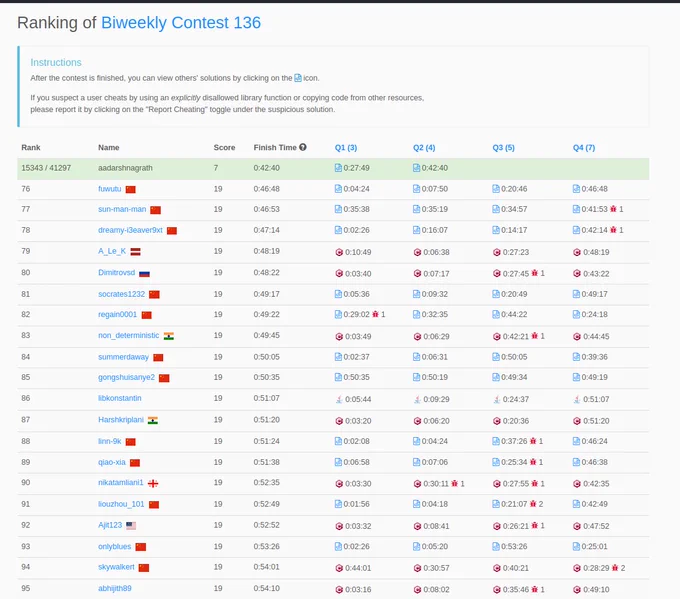Open fuwutu's Q1 solution file icon
680x599 pixels.
coord(338,189)
